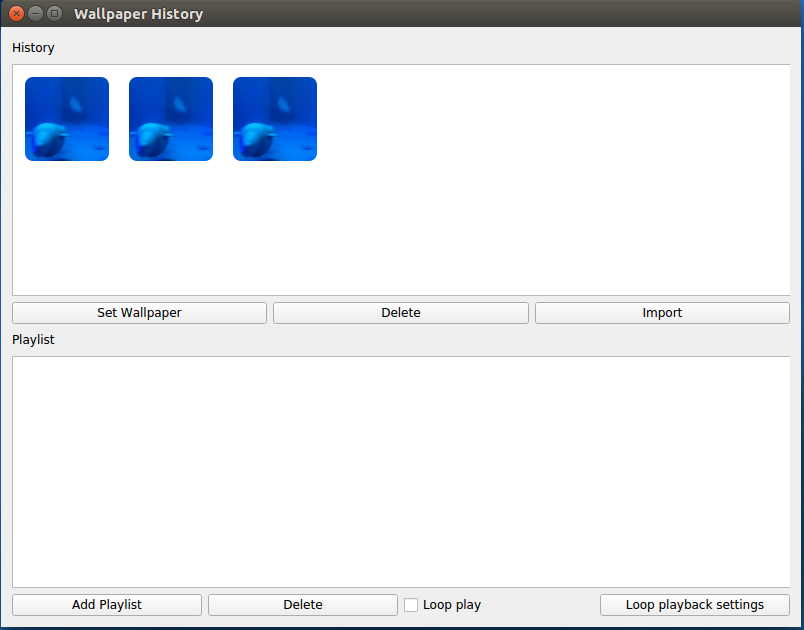Select the first wallpaper thumbnail in History
Image resolution: width=804 pixels, height=630 pixels.
pyautogui.click(x=67, y=119)
